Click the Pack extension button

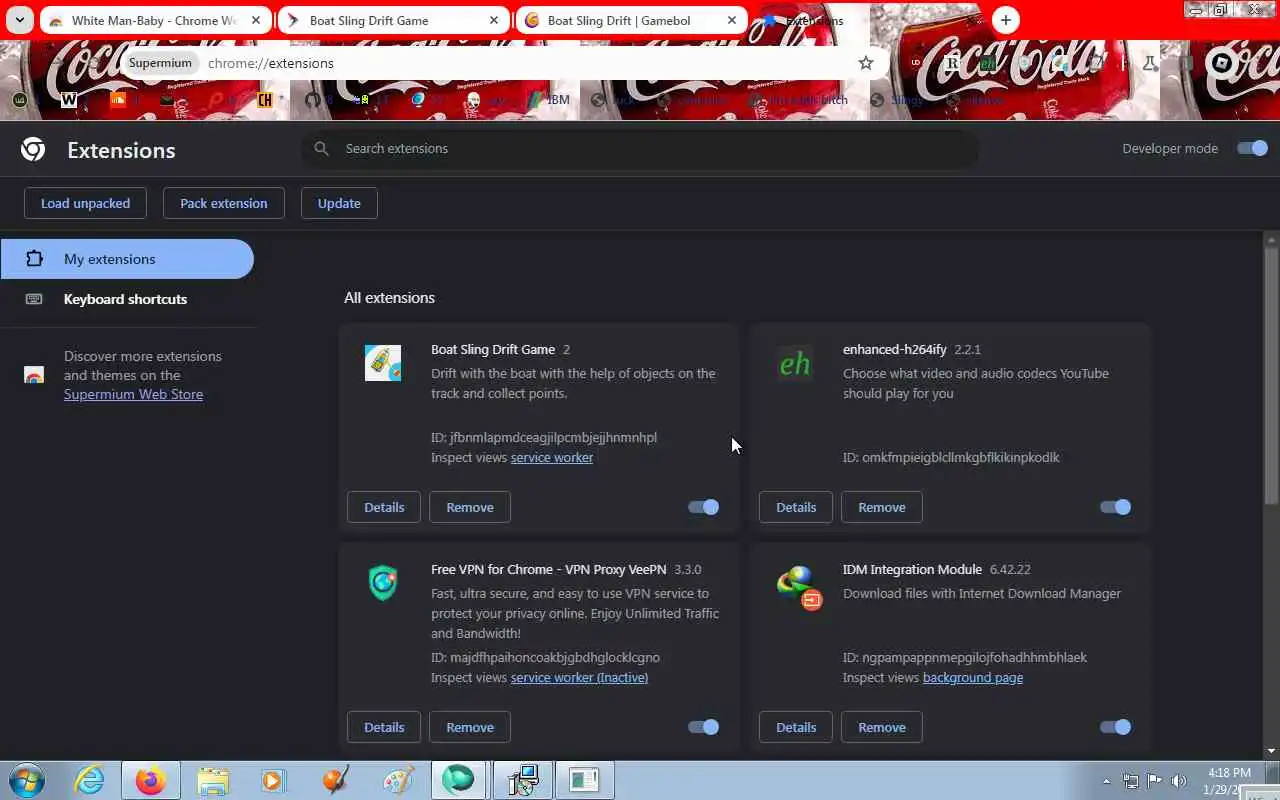tap(223, 203)
